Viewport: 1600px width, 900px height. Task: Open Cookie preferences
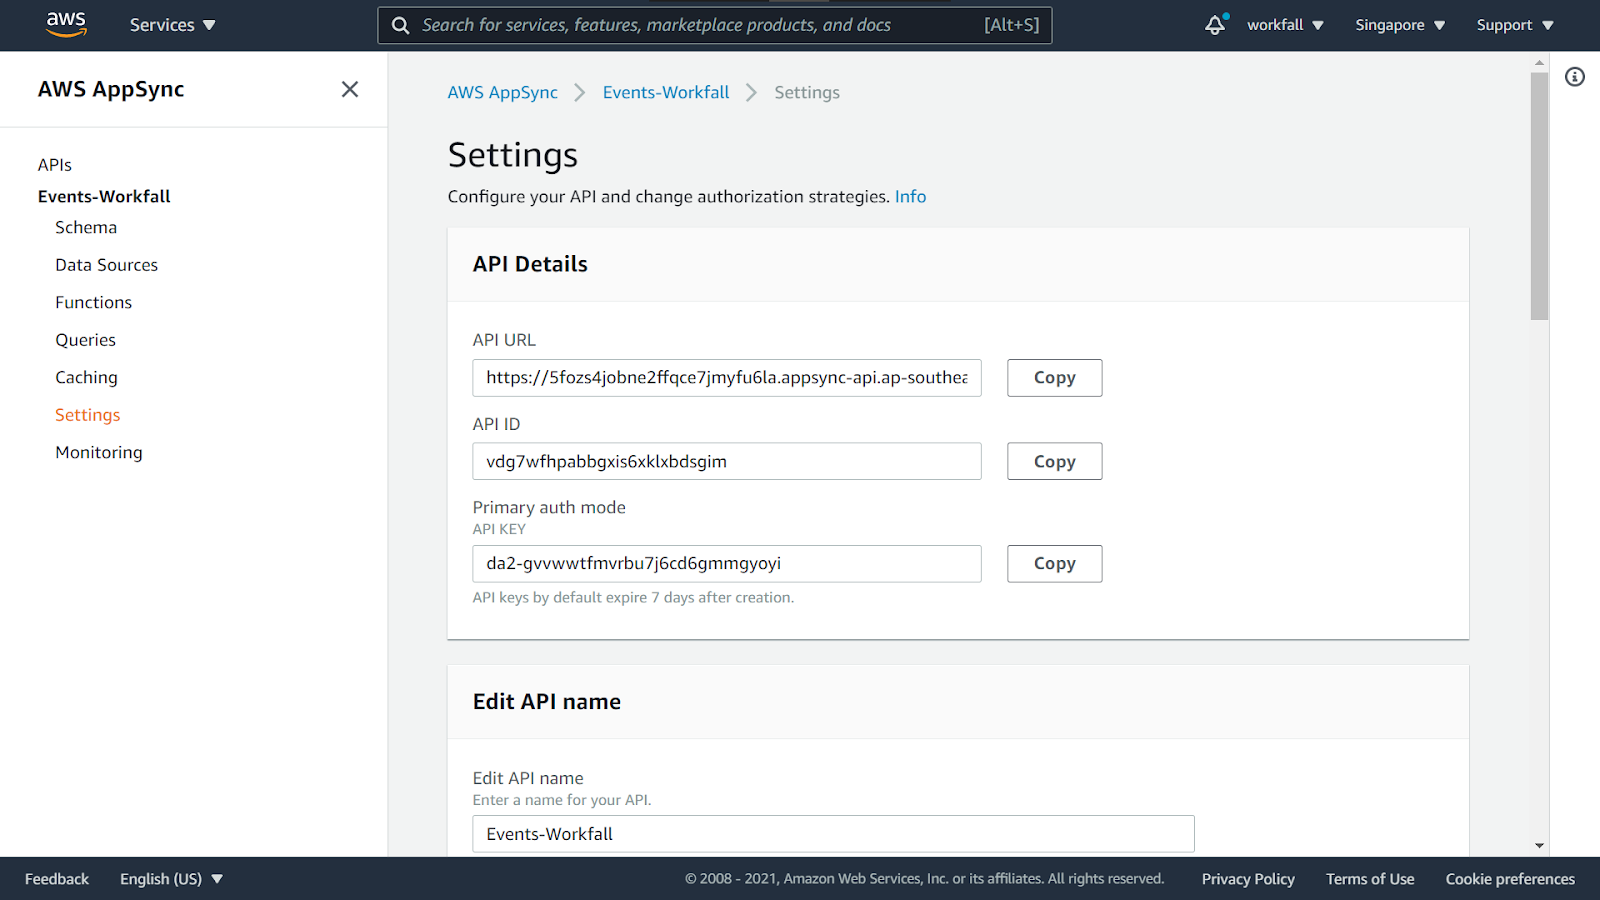point(1510,879)
